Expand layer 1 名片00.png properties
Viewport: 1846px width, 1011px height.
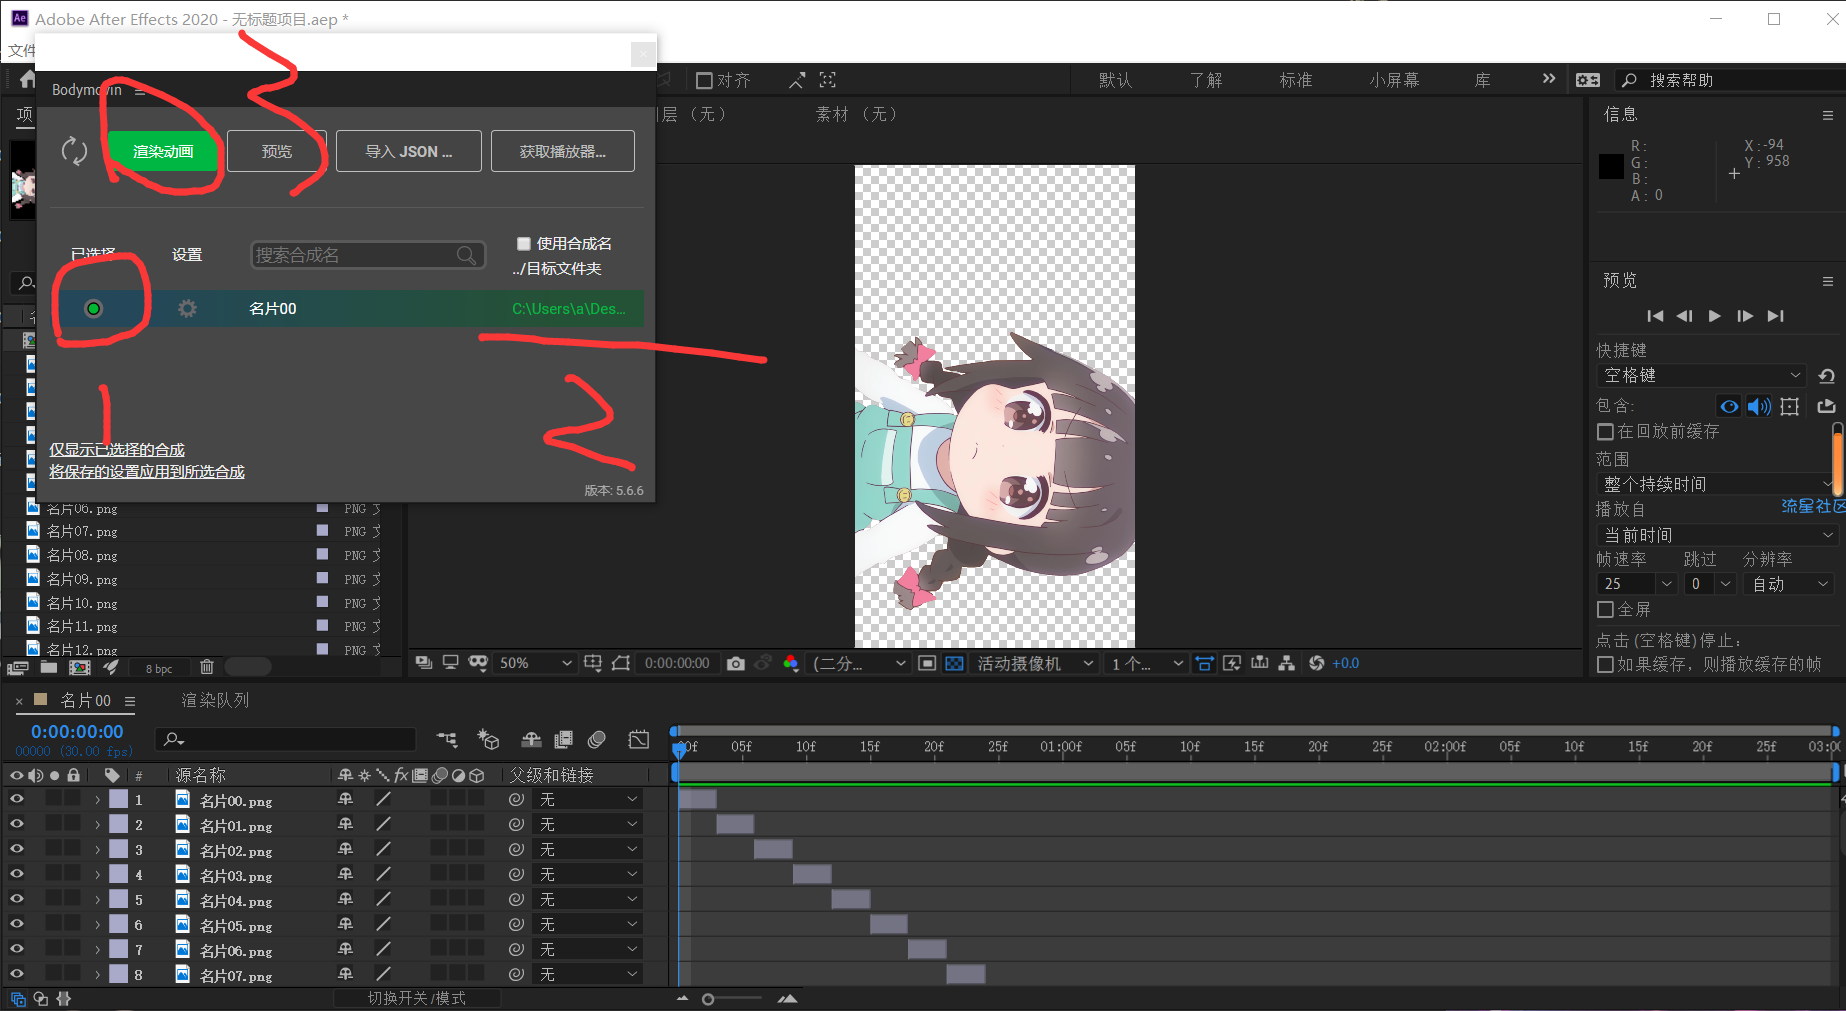(x=97, y=800)
